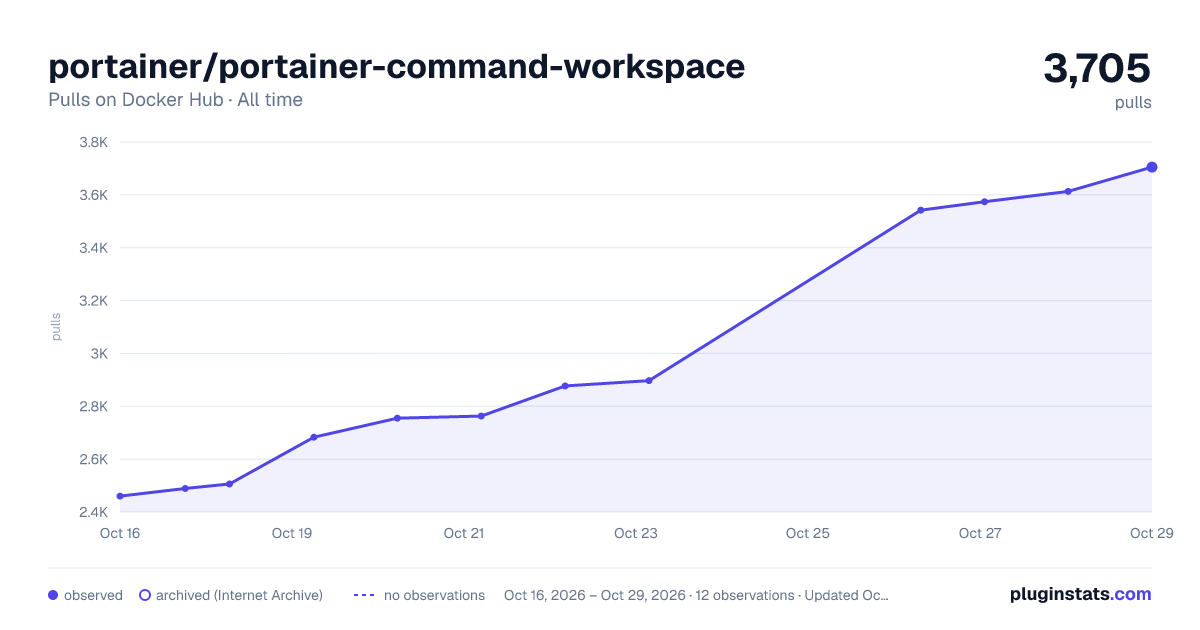Viewport: 1200px width, 630px height.
Task: Click the 3.2K y-axis label
Action: 94,301
